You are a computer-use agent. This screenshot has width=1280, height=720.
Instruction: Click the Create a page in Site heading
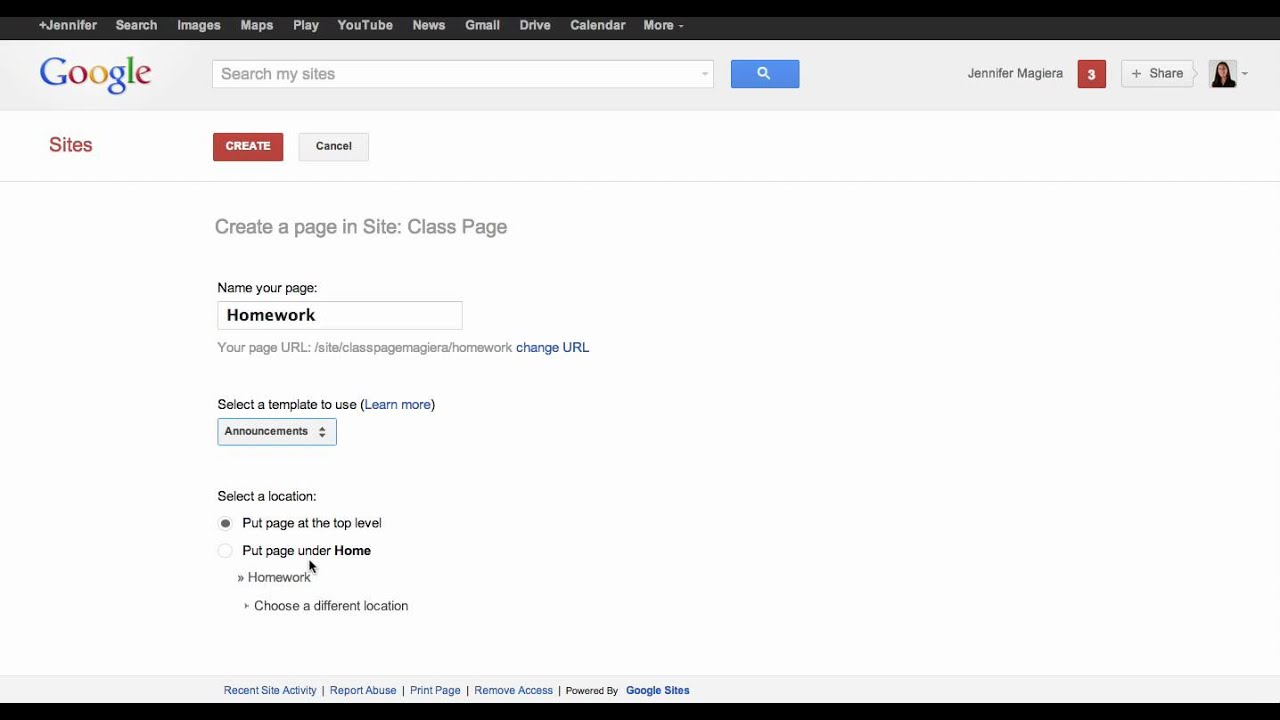[x=361, y=227]
